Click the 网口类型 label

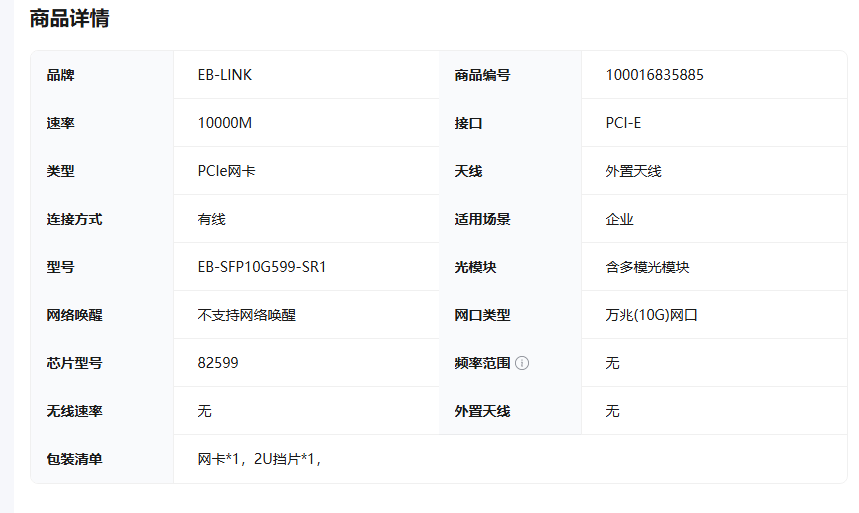[482, 315]
